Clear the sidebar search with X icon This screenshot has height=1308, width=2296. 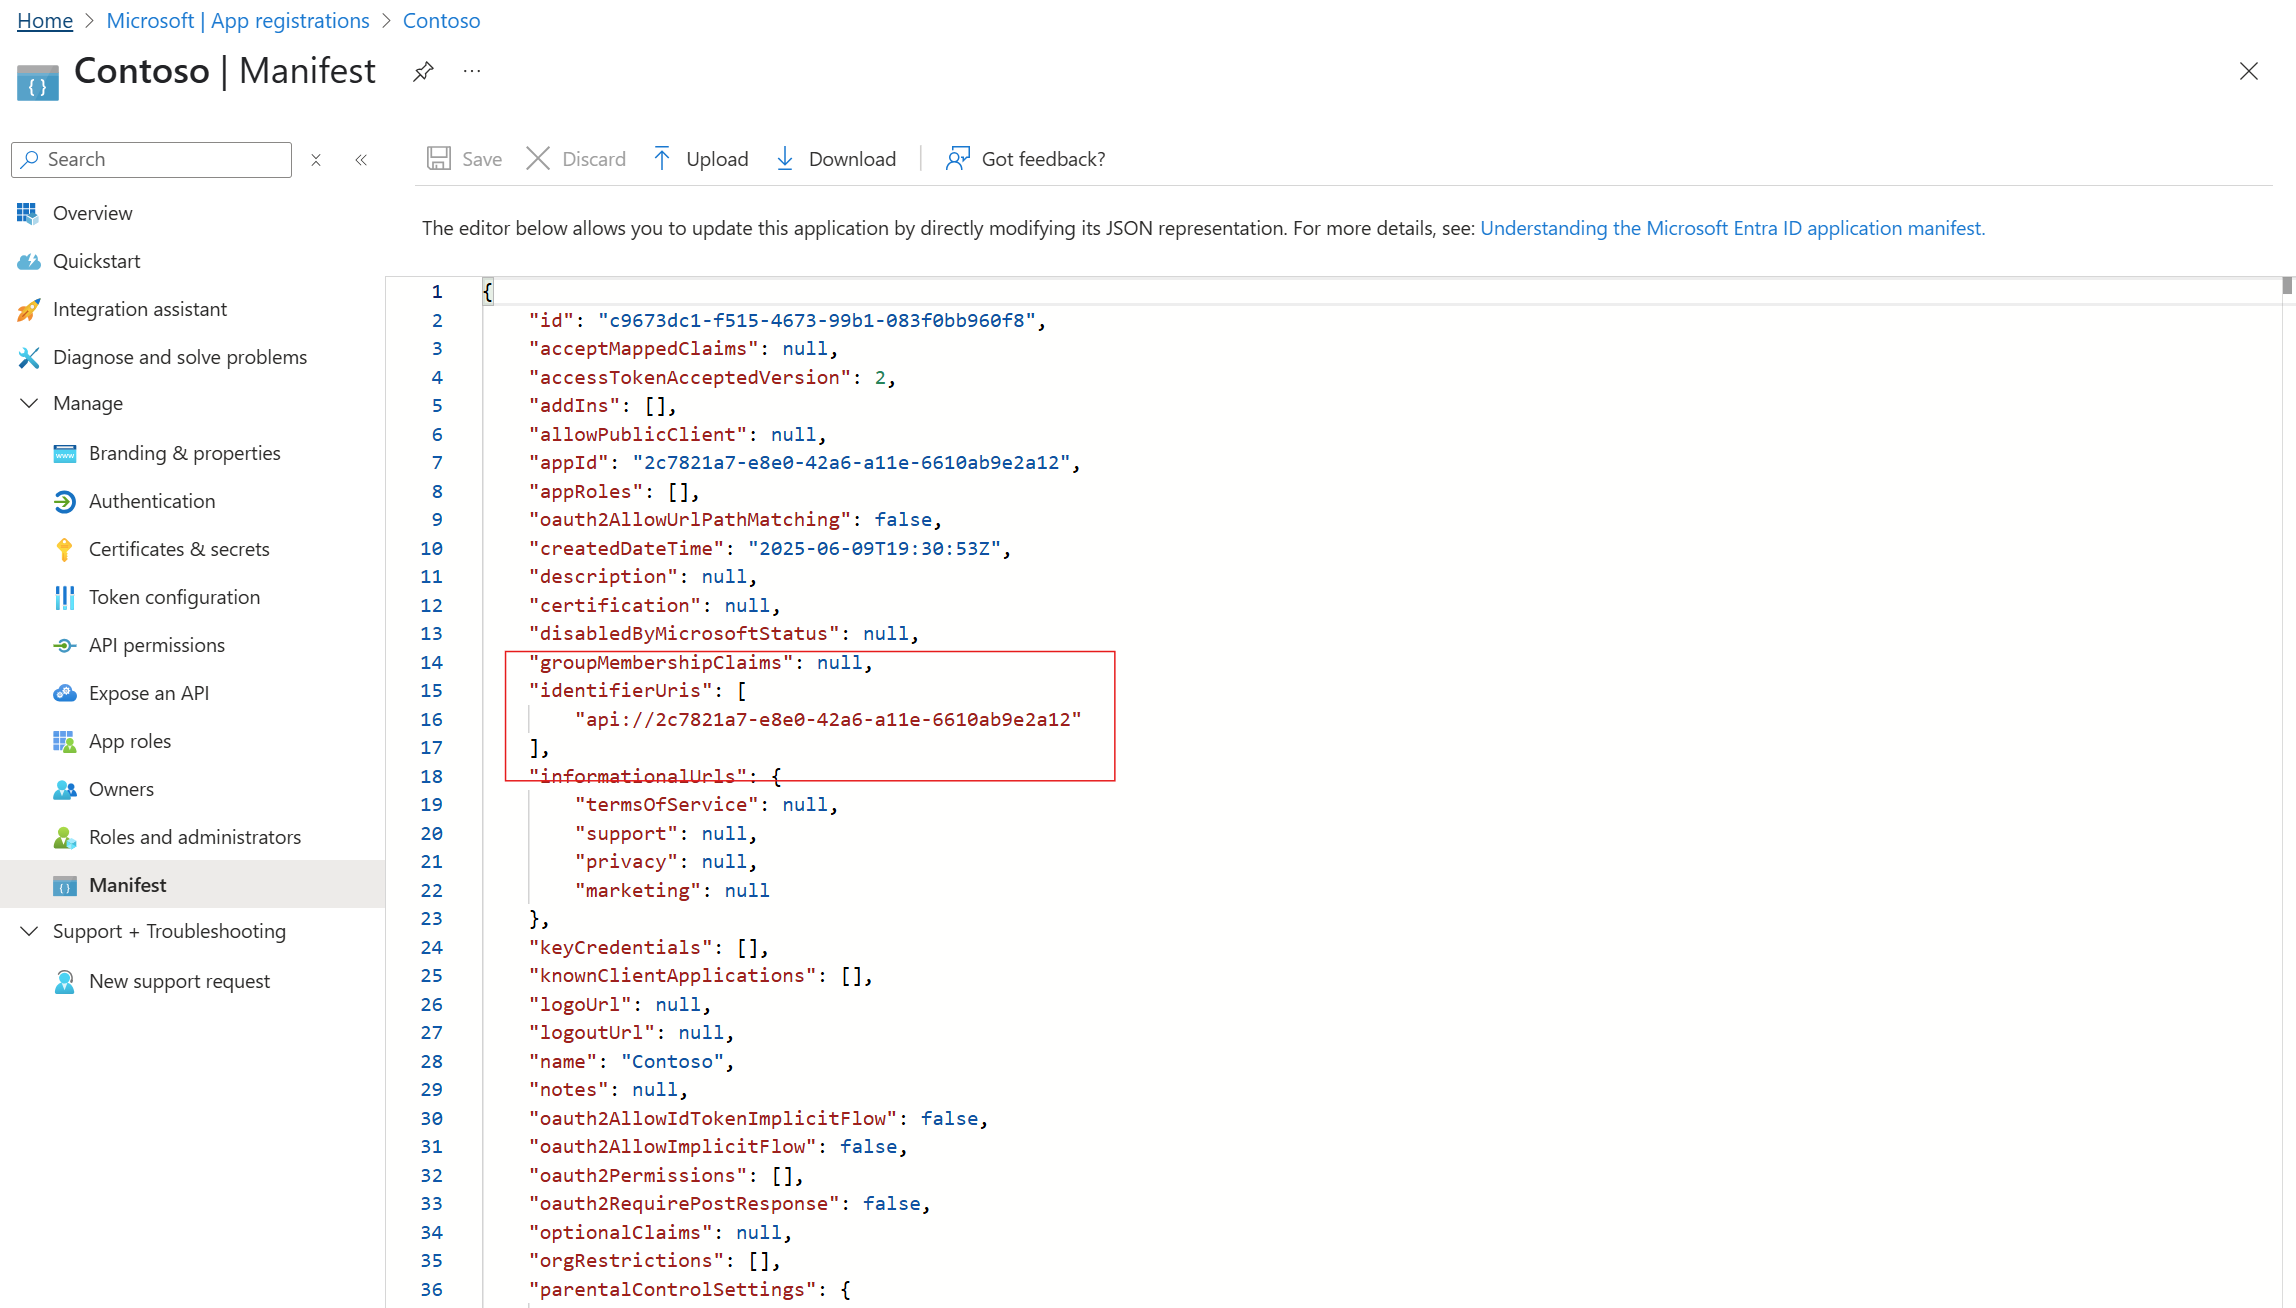[316, 160]
